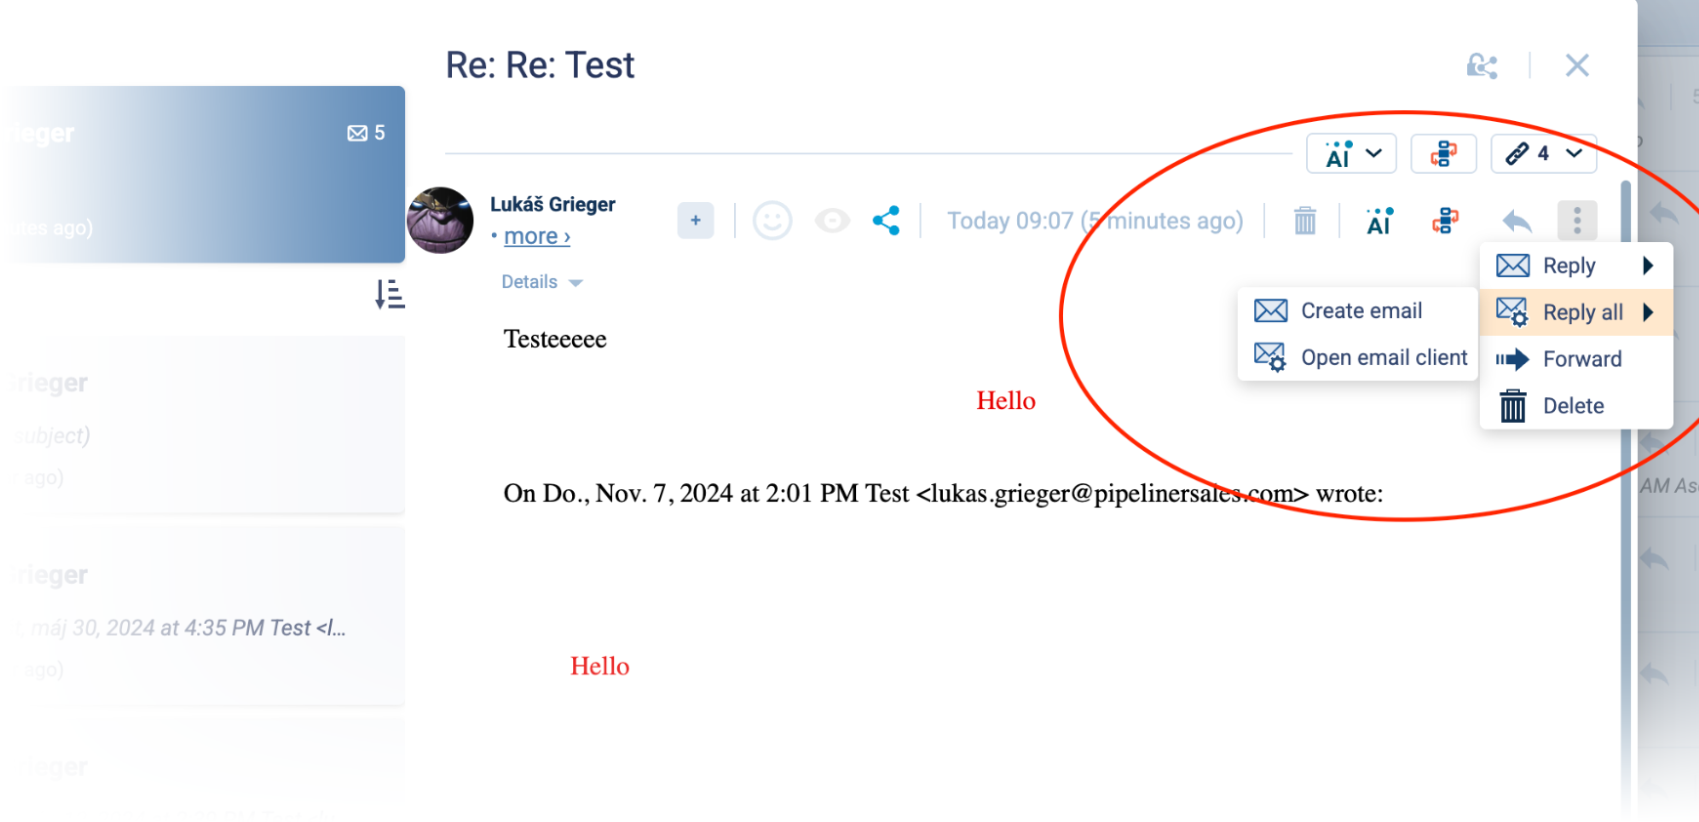Open the emoji reaction smiley icon
This screenshot has height=822, width=1699.
point(772,220)
